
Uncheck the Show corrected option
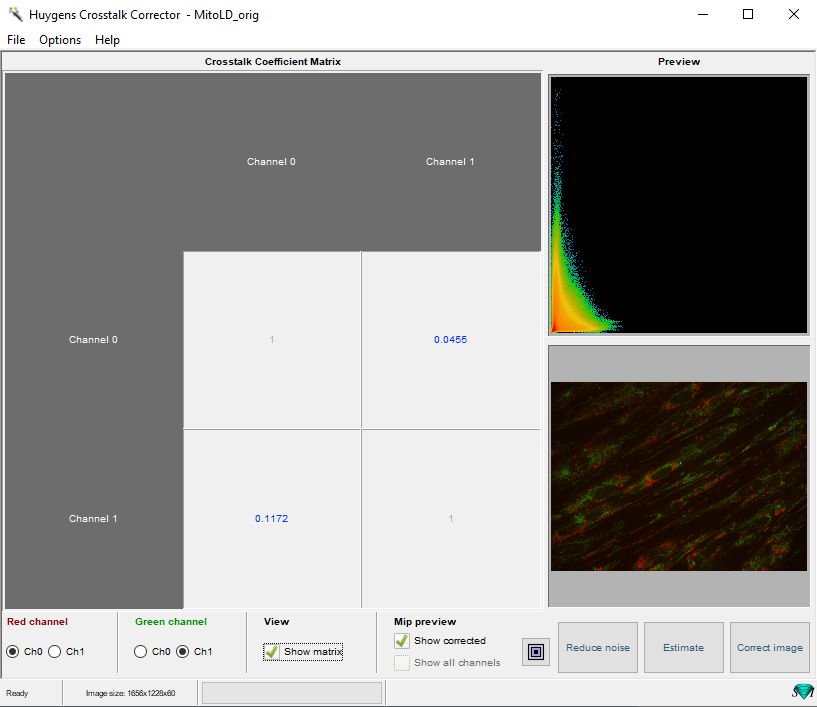coord(402,641)
